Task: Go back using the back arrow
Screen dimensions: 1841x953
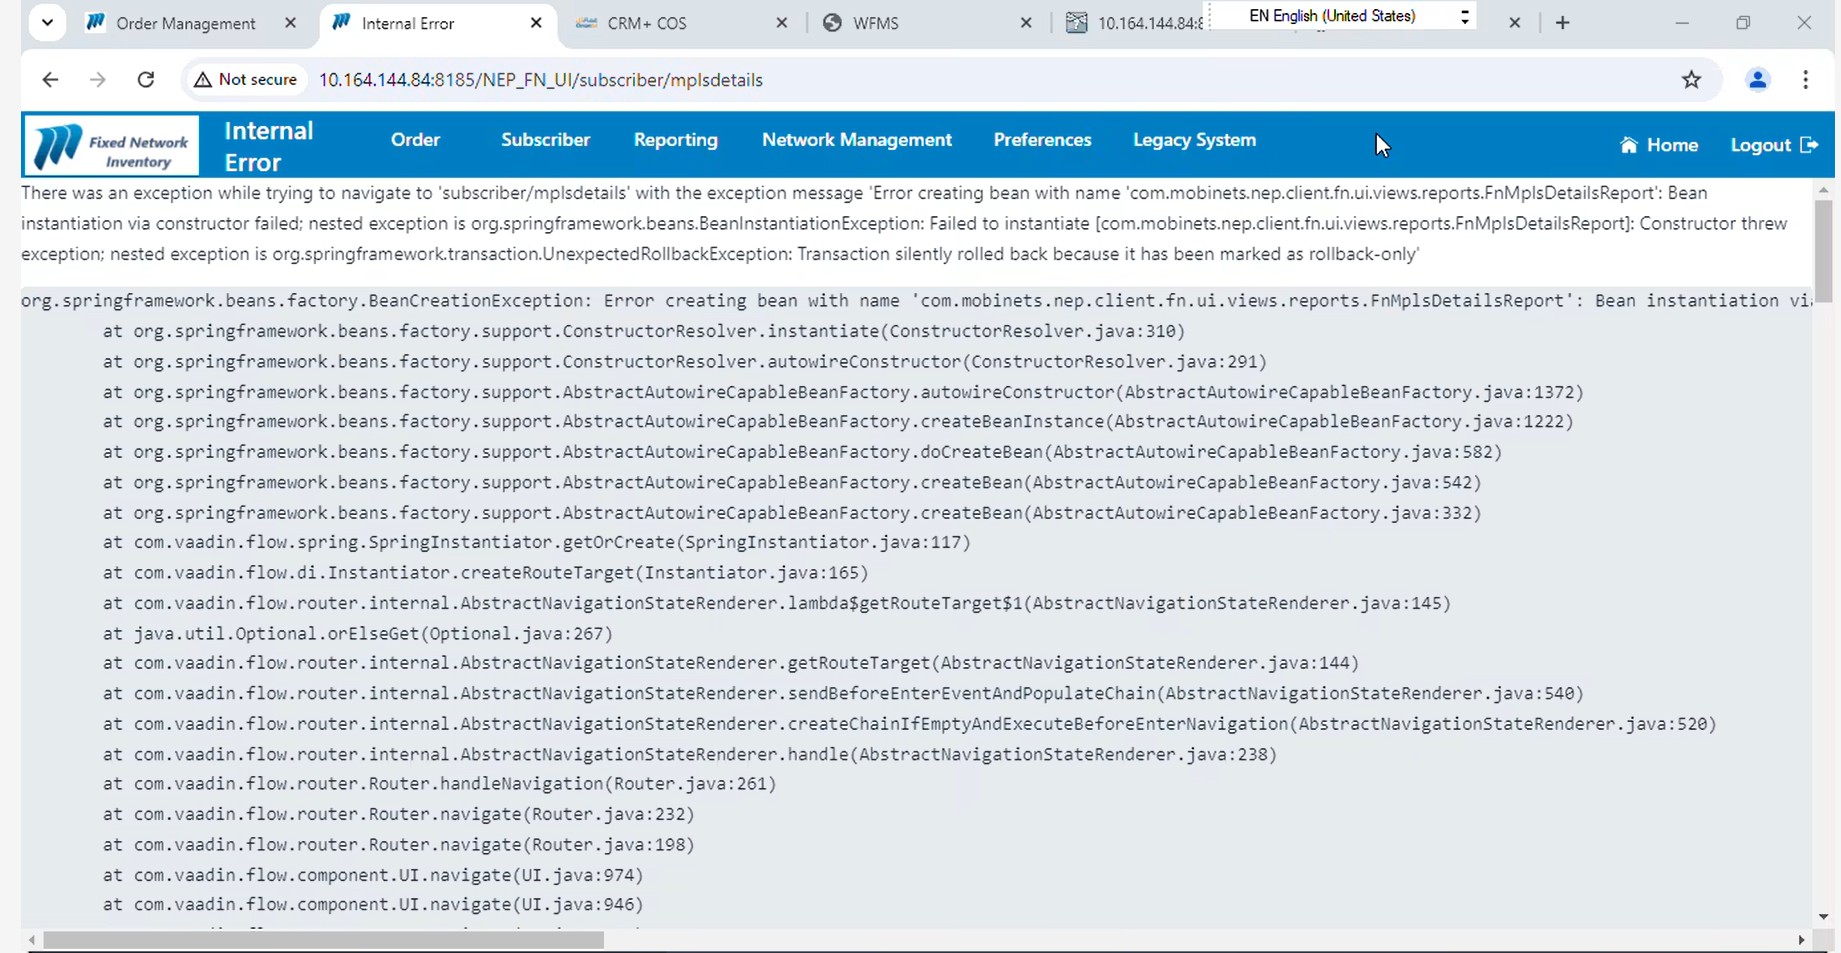Action: 50,80
